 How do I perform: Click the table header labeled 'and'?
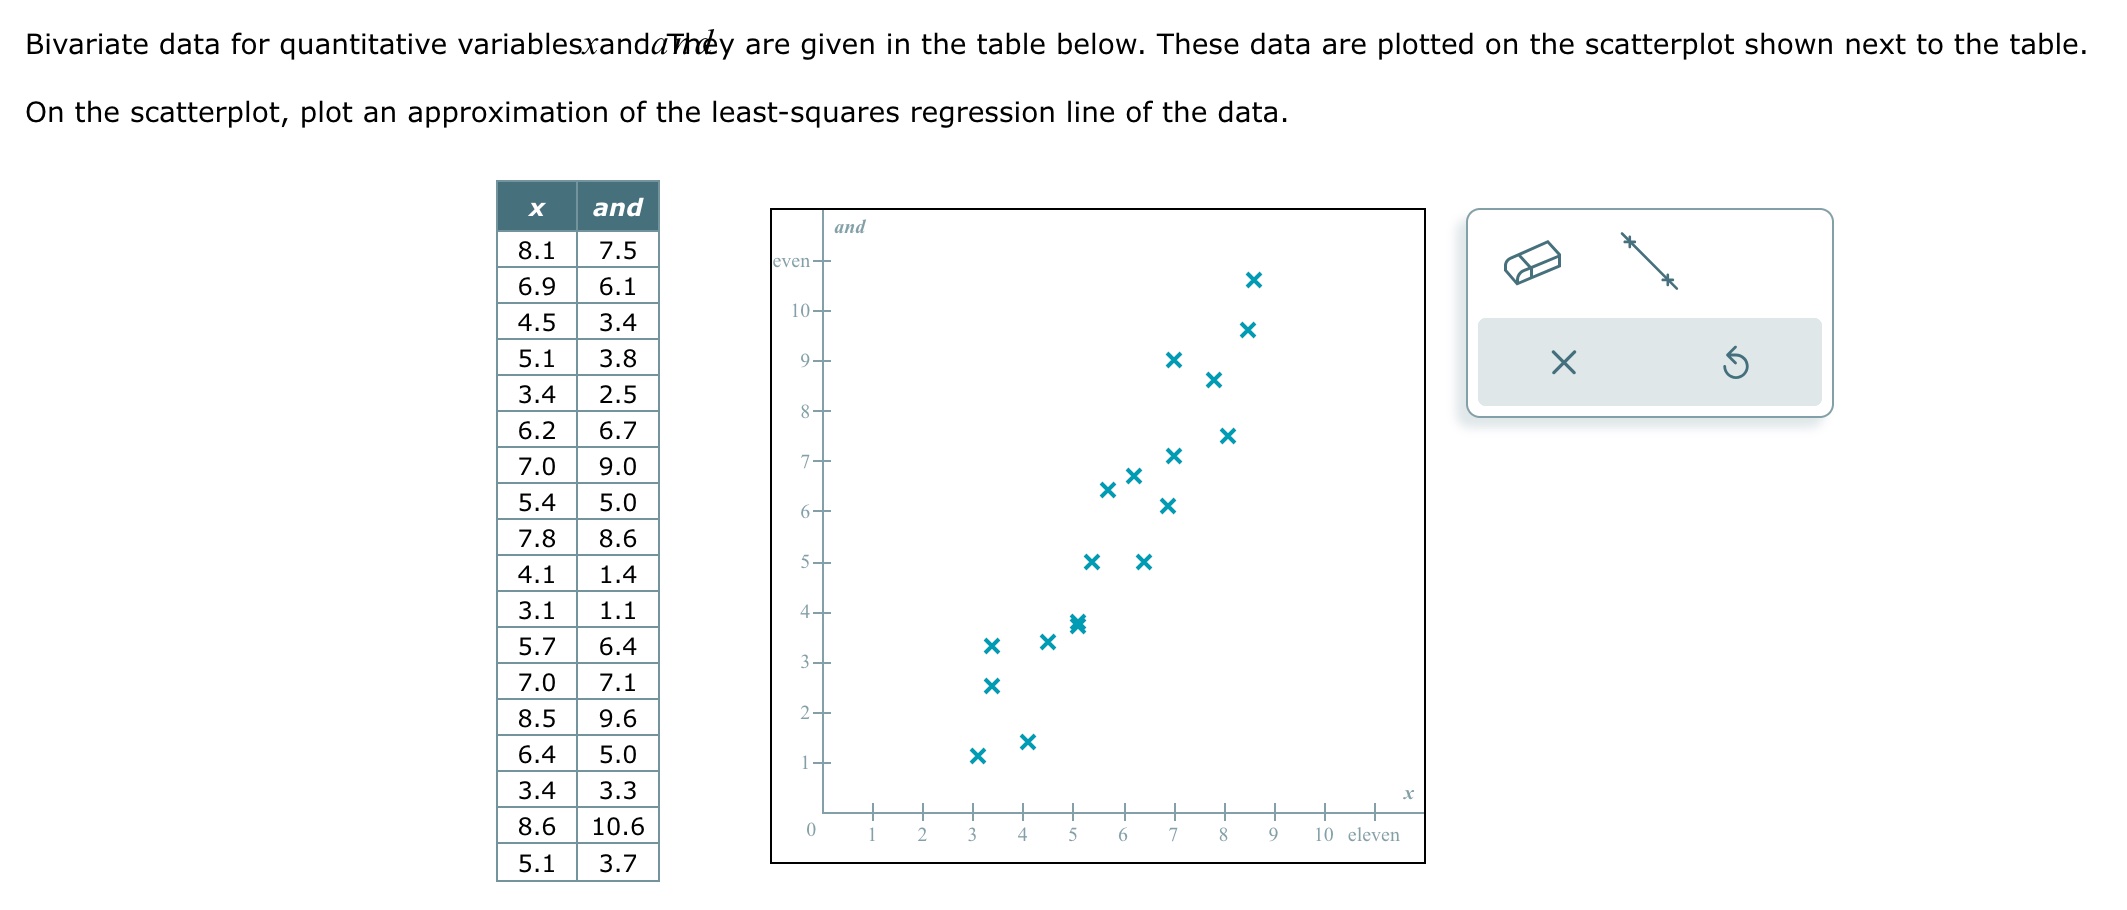(618, 207)
